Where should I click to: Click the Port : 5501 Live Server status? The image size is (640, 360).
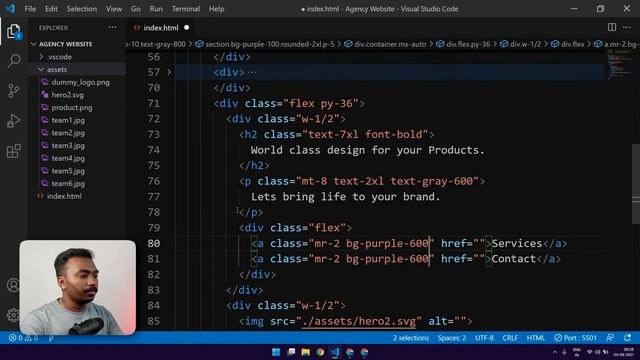[x=575, y=338]
